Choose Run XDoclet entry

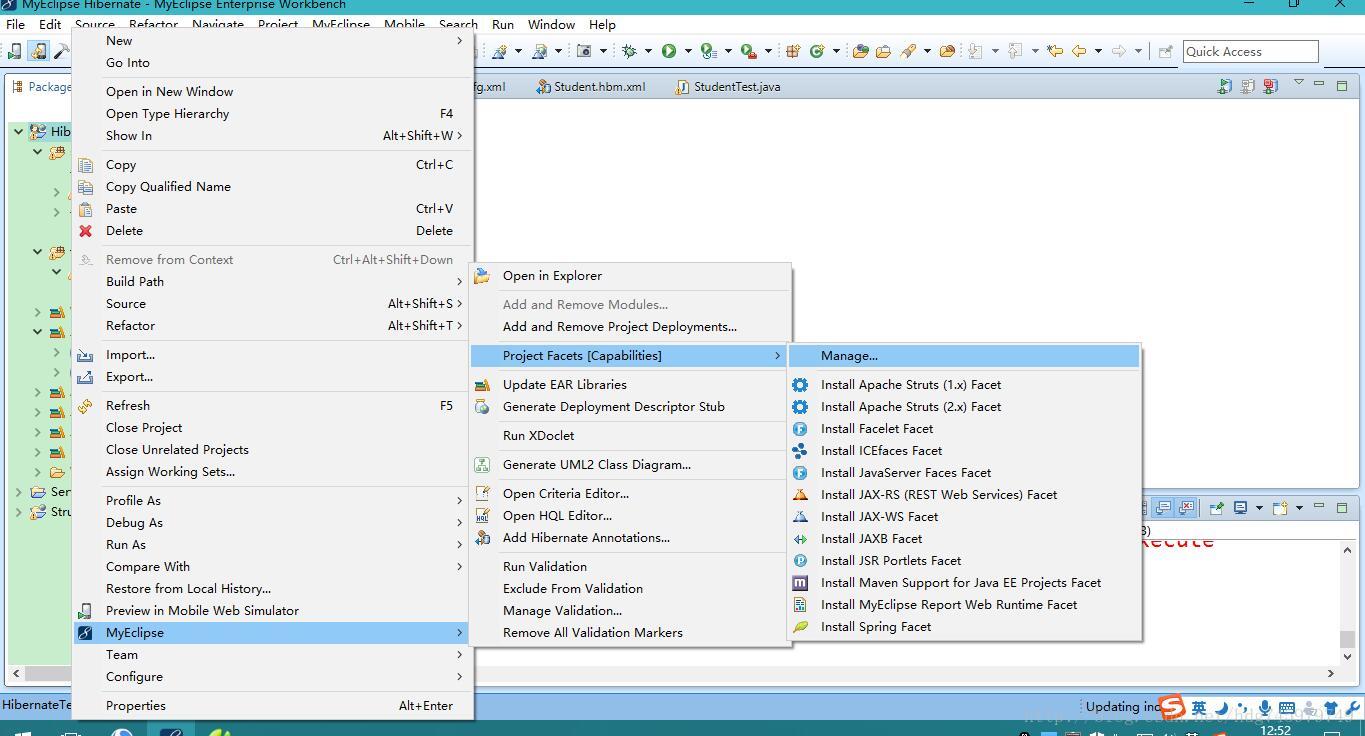pos(629,436)
